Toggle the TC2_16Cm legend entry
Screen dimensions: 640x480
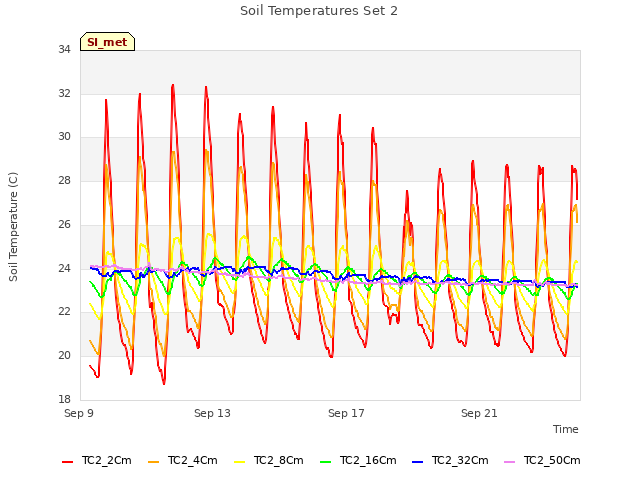358,460
